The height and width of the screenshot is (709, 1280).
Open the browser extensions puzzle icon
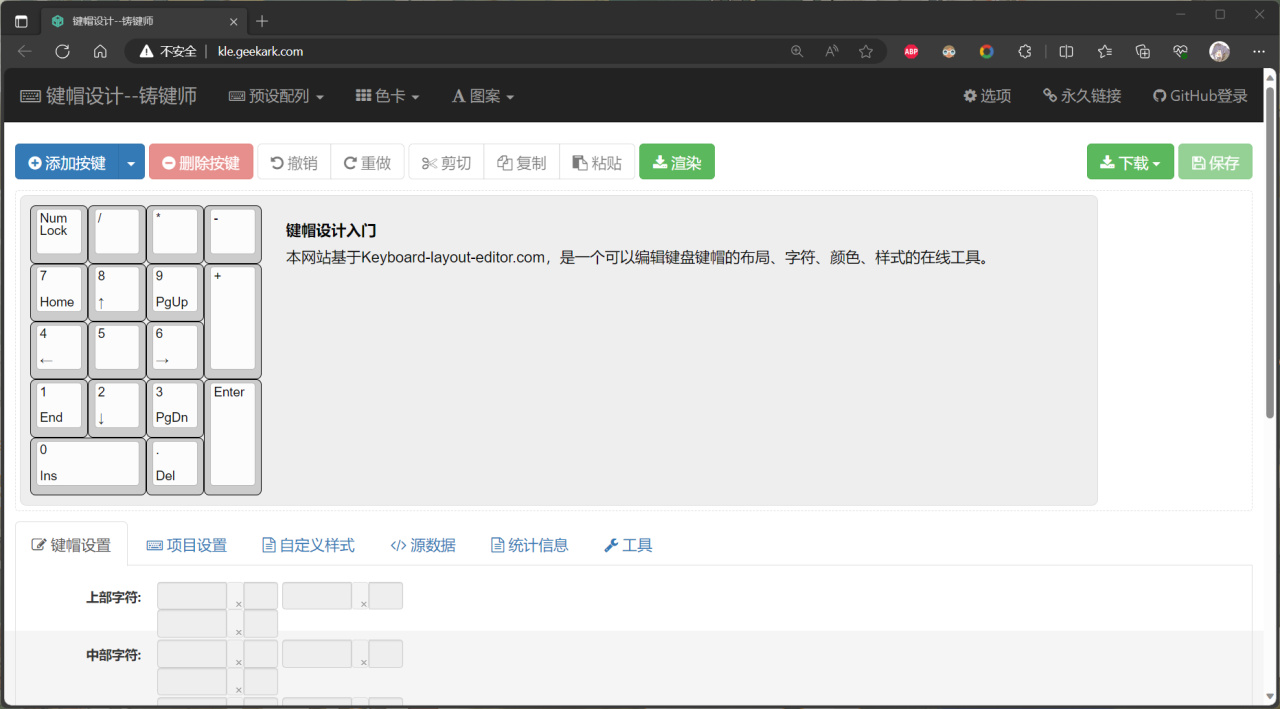click(x=1025, y=51)
